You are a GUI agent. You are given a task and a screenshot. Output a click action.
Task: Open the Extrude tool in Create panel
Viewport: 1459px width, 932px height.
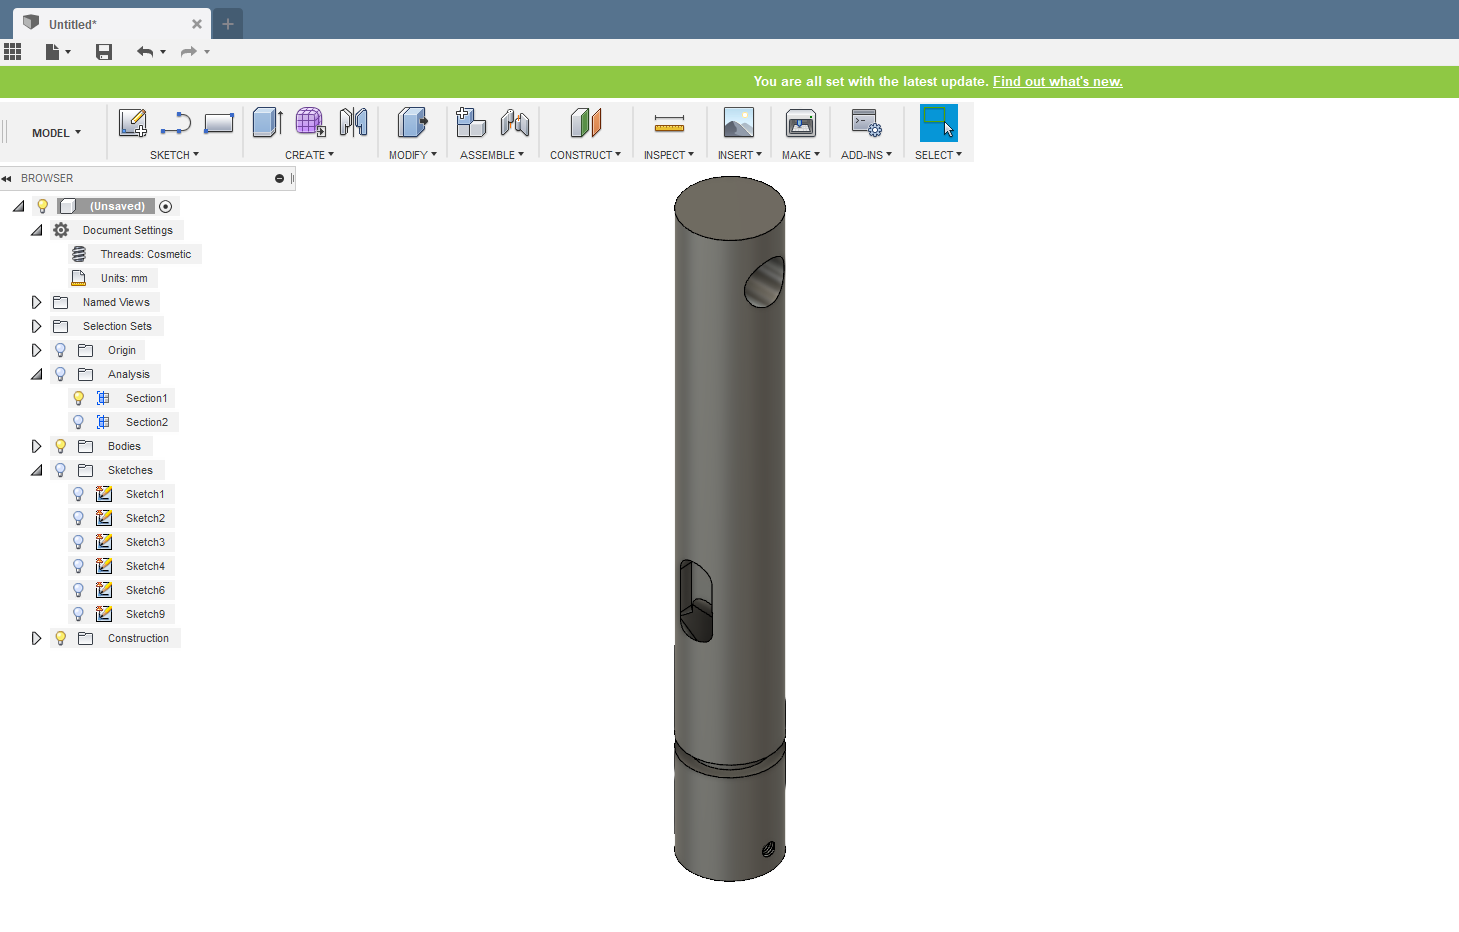click(266, 122)
